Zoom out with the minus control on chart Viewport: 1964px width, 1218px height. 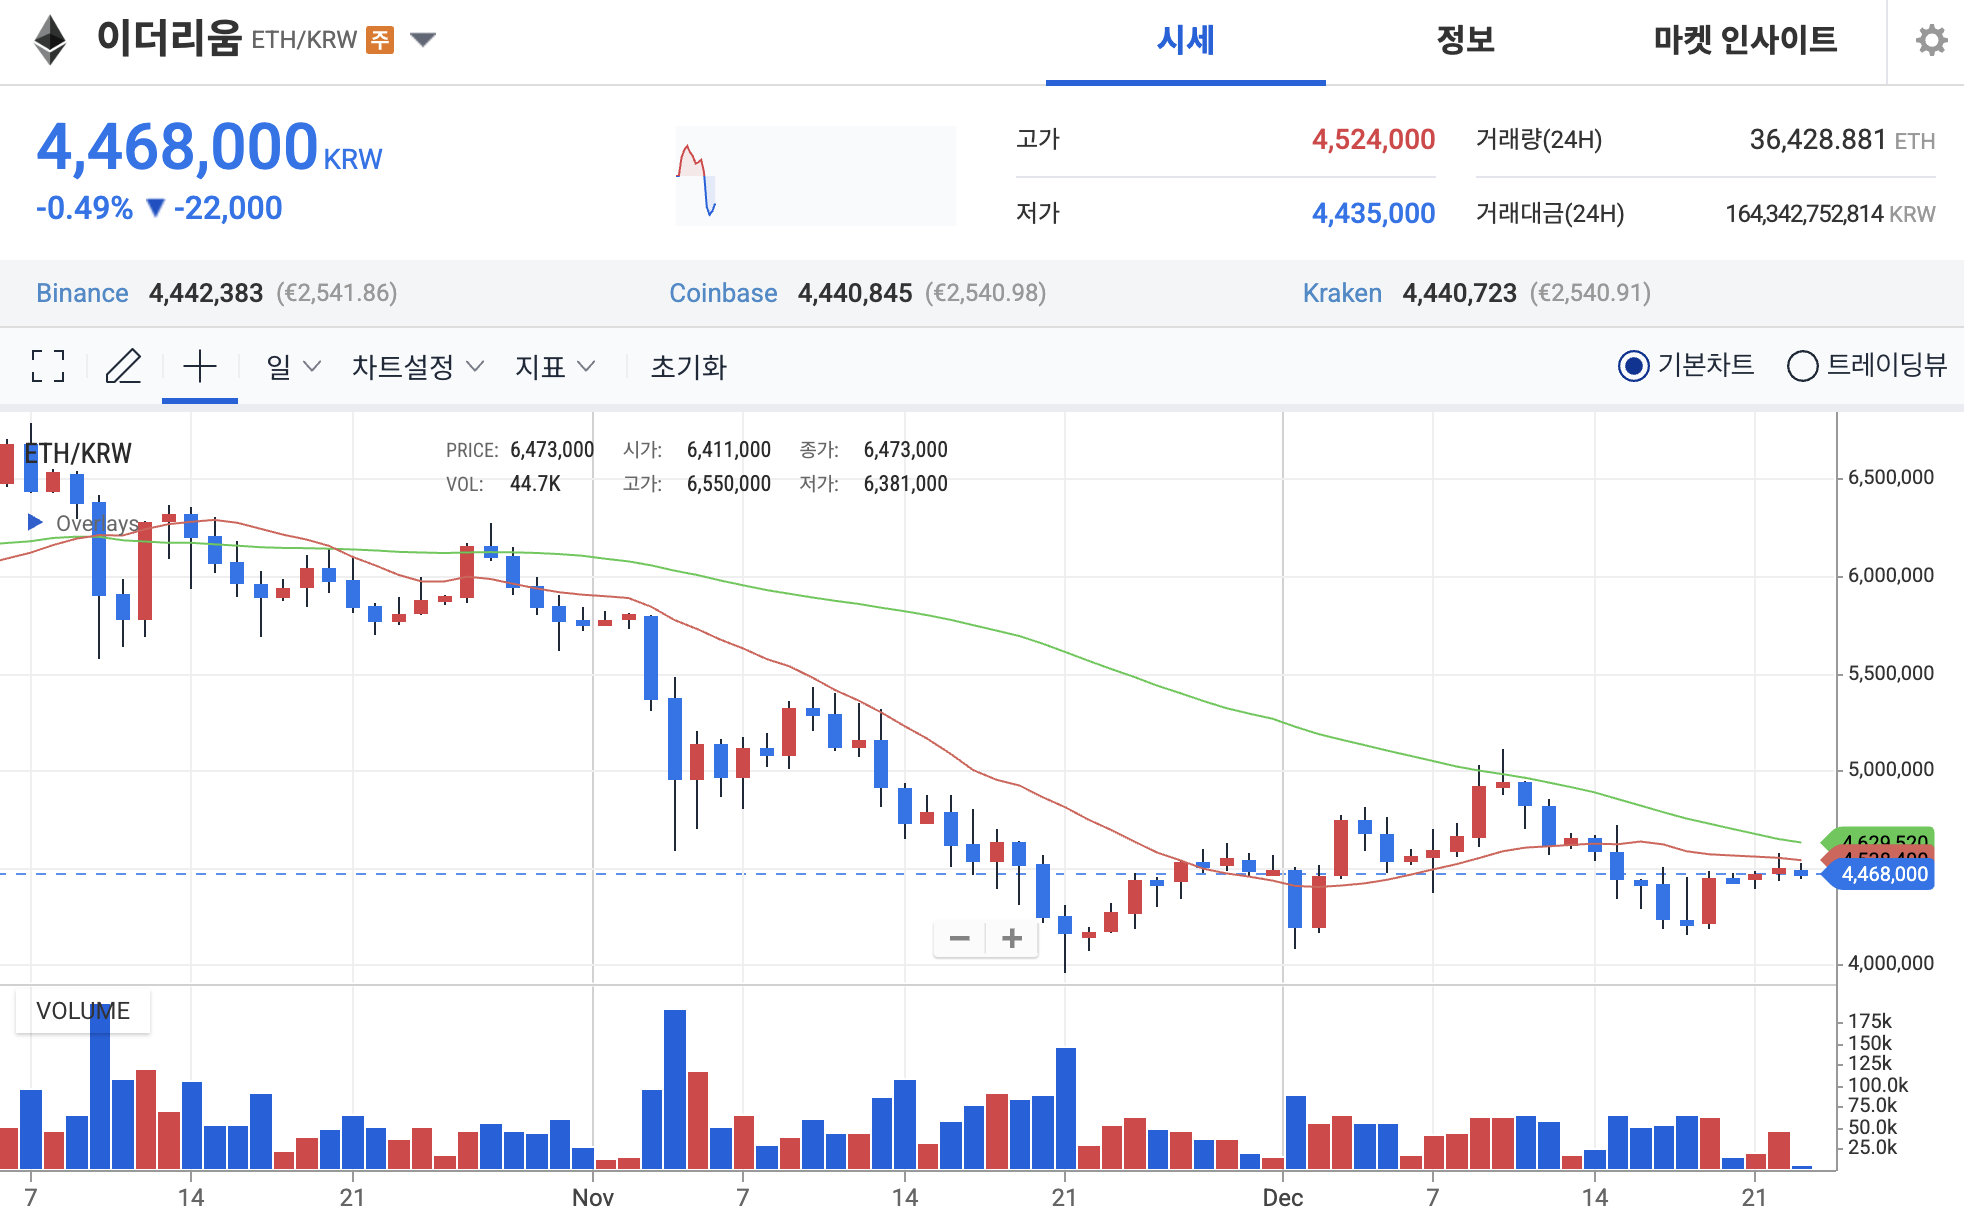(x=961, y=938)
